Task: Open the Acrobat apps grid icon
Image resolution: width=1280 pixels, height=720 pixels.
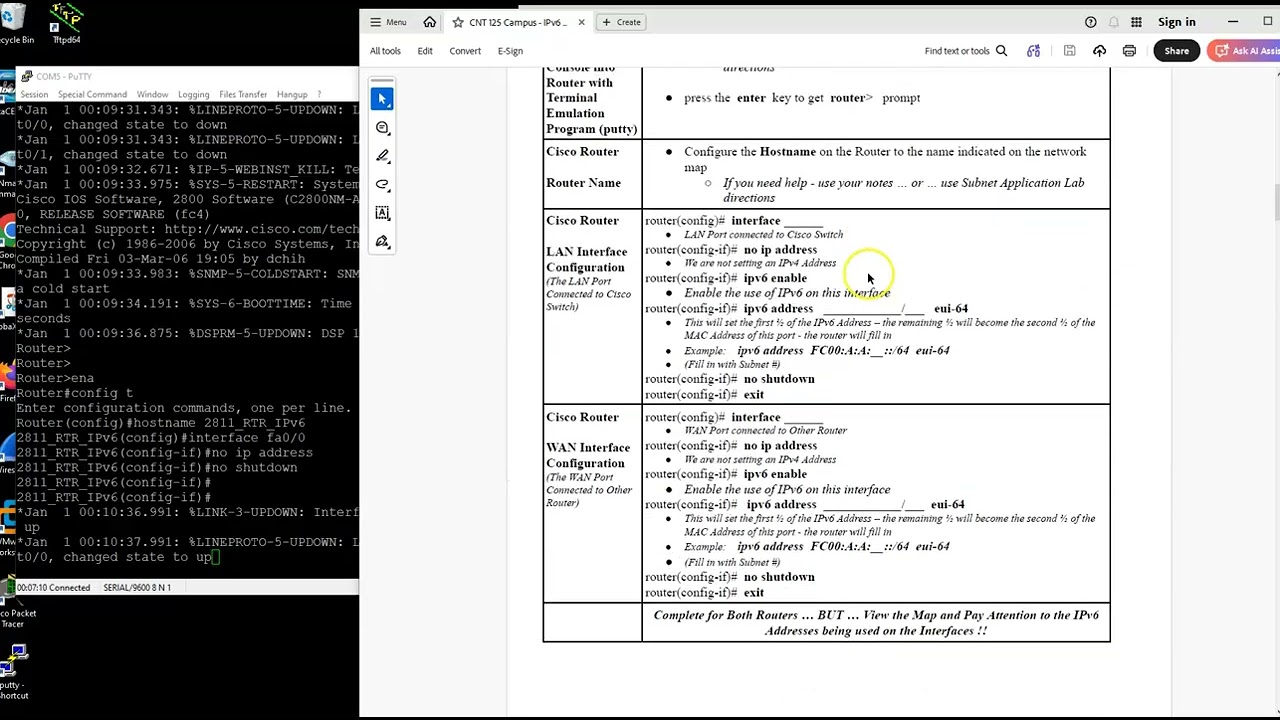Action: pyautogui.click(x=1136, y=22)
